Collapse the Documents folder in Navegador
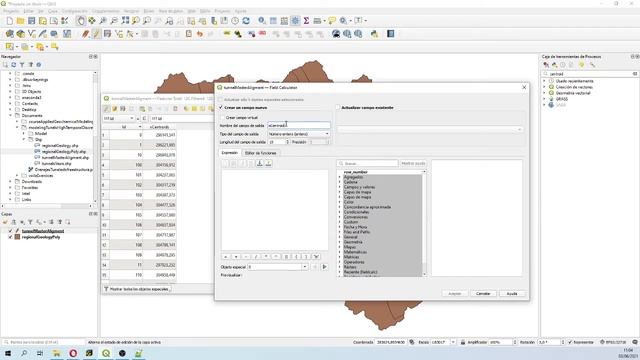The image size is (640, 360). (x=11, y=116)
